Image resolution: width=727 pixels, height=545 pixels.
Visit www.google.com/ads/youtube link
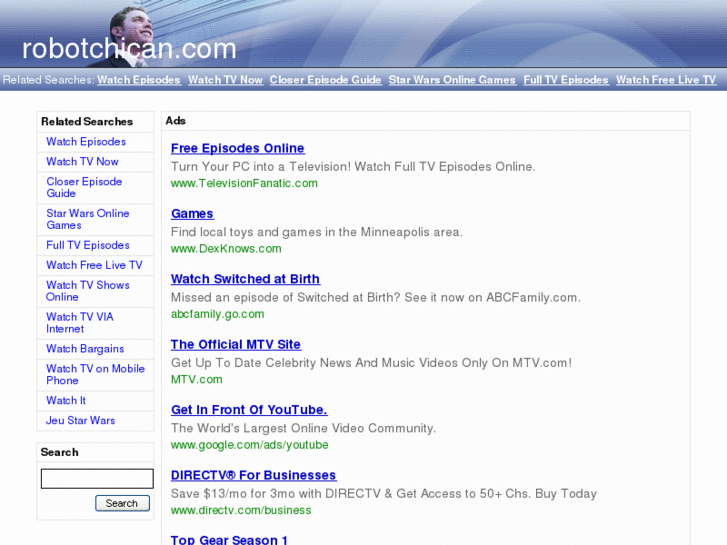pyautogui.click(x=249, y=445)
